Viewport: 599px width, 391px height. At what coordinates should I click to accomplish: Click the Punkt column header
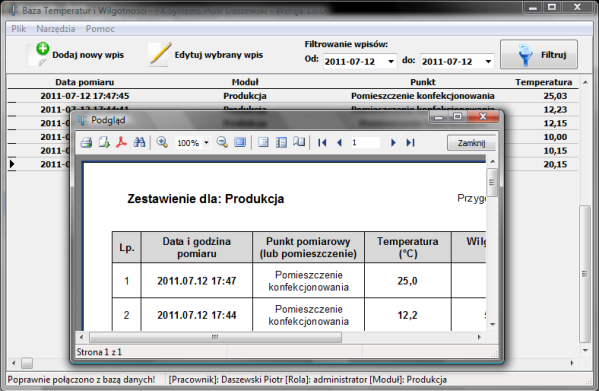pos(423,82)
